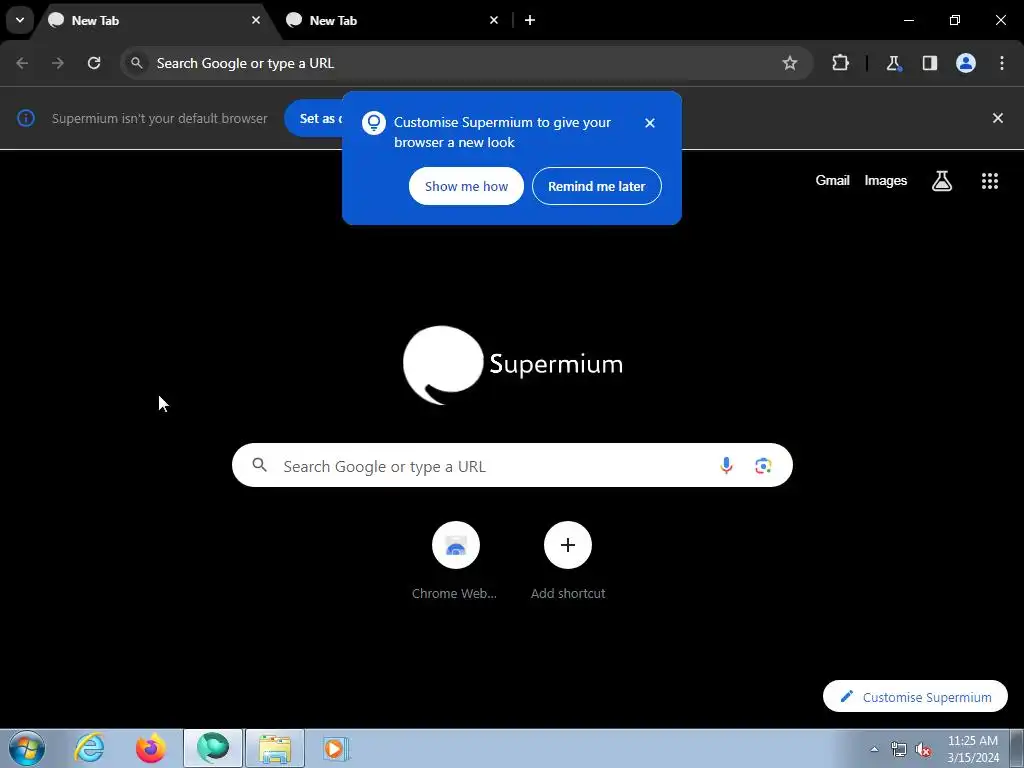Show hidden tray icons arrow
Screen dimensions: 1024x768
pyautogui.click(x=874, y=749)
